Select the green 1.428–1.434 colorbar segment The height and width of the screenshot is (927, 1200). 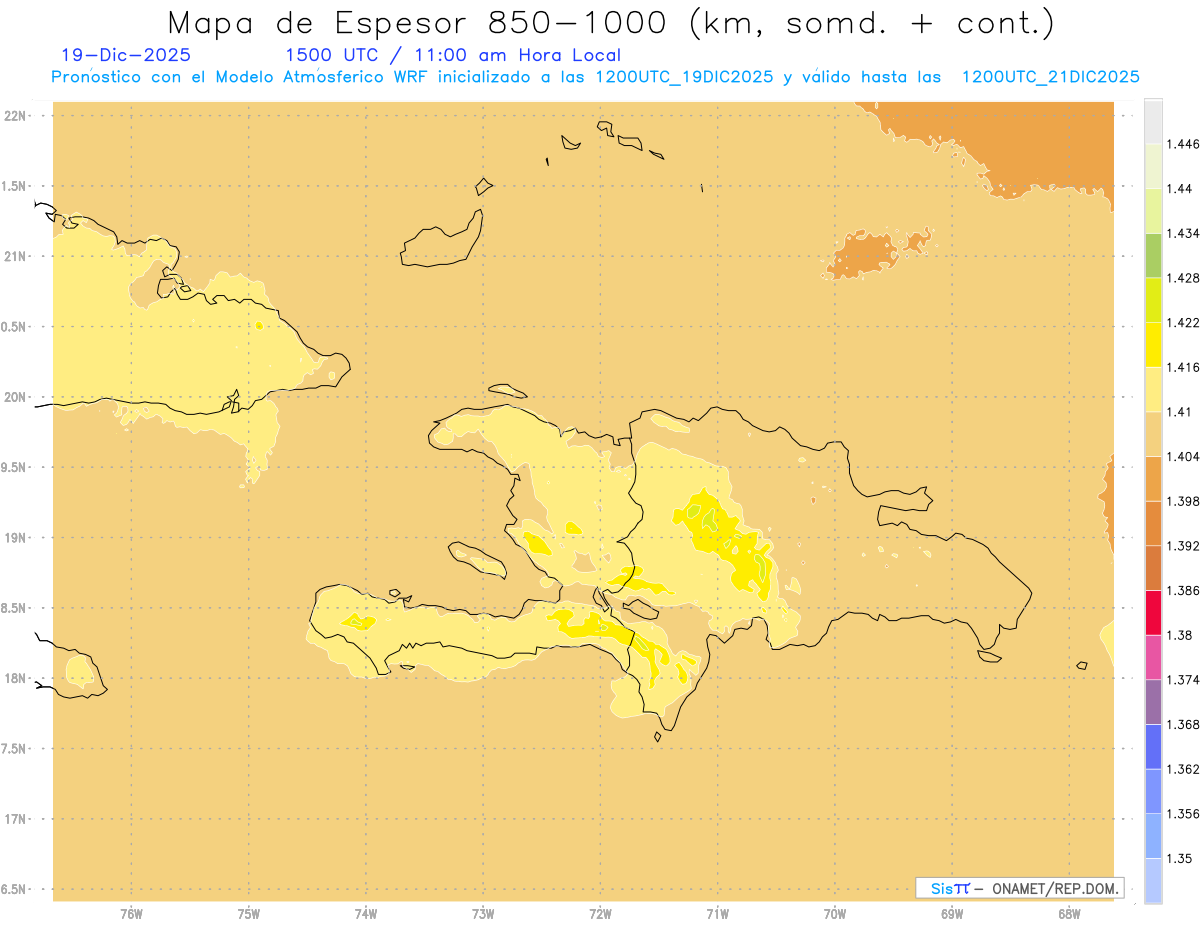[x=1153, y=256]
